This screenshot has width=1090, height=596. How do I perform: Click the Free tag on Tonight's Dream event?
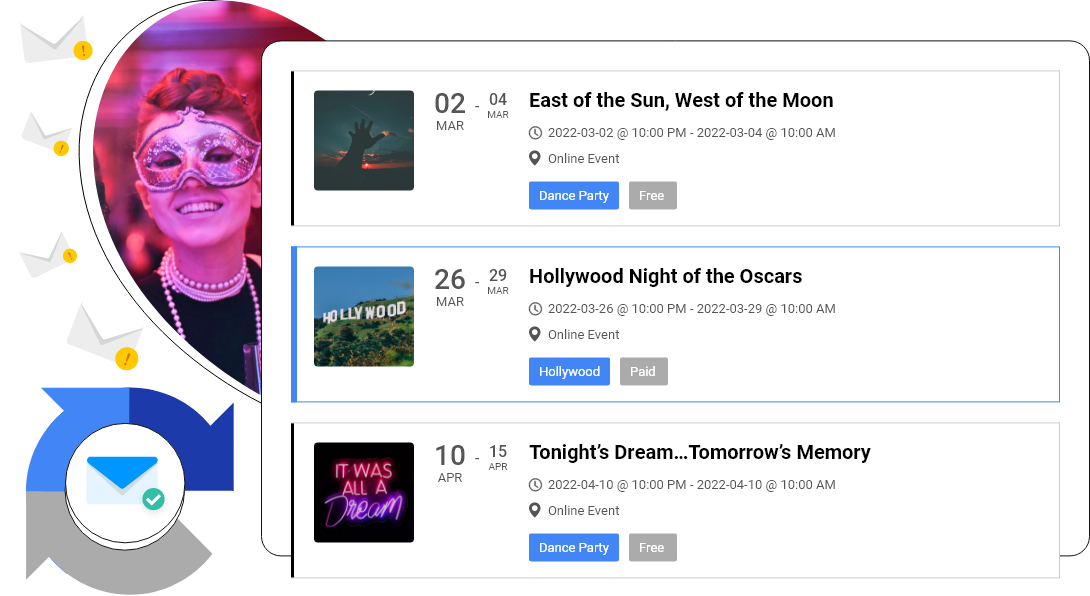652,548
